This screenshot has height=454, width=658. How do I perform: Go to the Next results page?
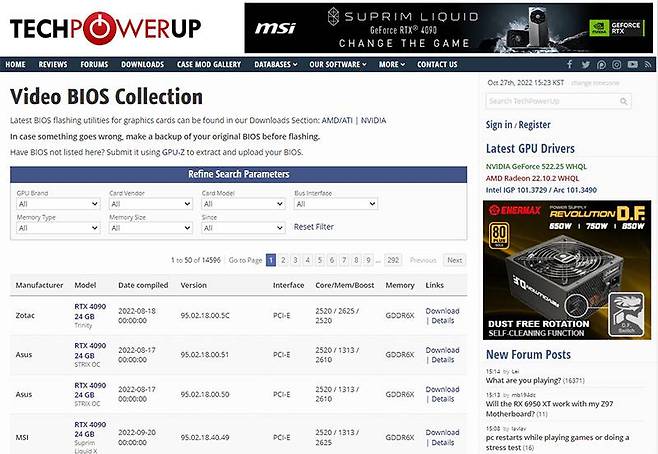(x=454, y=260)
